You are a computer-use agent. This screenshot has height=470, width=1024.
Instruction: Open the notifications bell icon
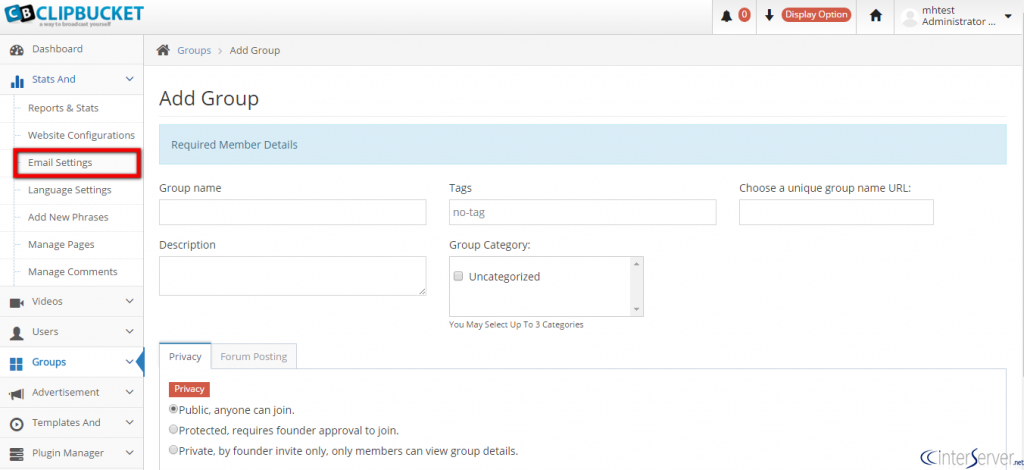click(726, 16)
